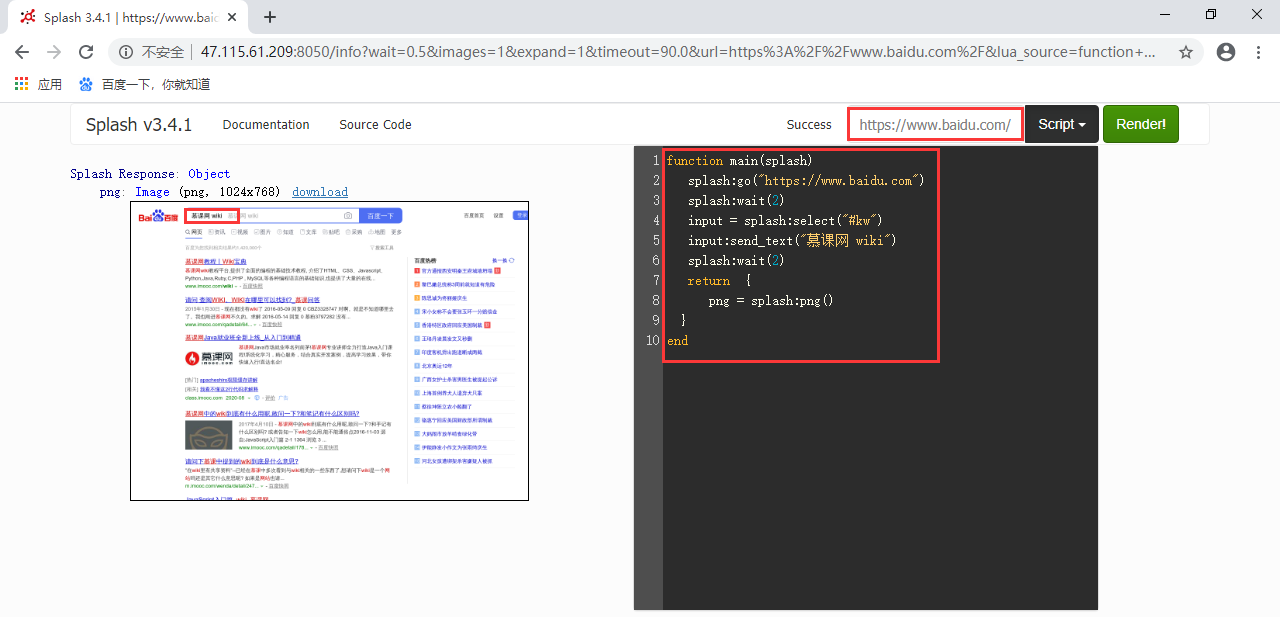The width and height of the screenshot is (1280, 617).
Task: Go forward in the browser
Action: tap(54, 52)
